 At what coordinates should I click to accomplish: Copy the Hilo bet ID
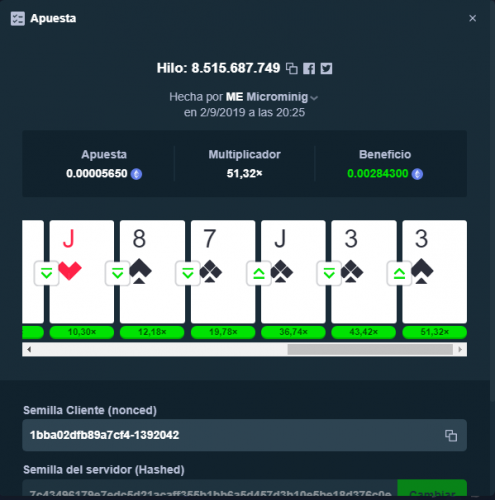(x=292, y=68)
